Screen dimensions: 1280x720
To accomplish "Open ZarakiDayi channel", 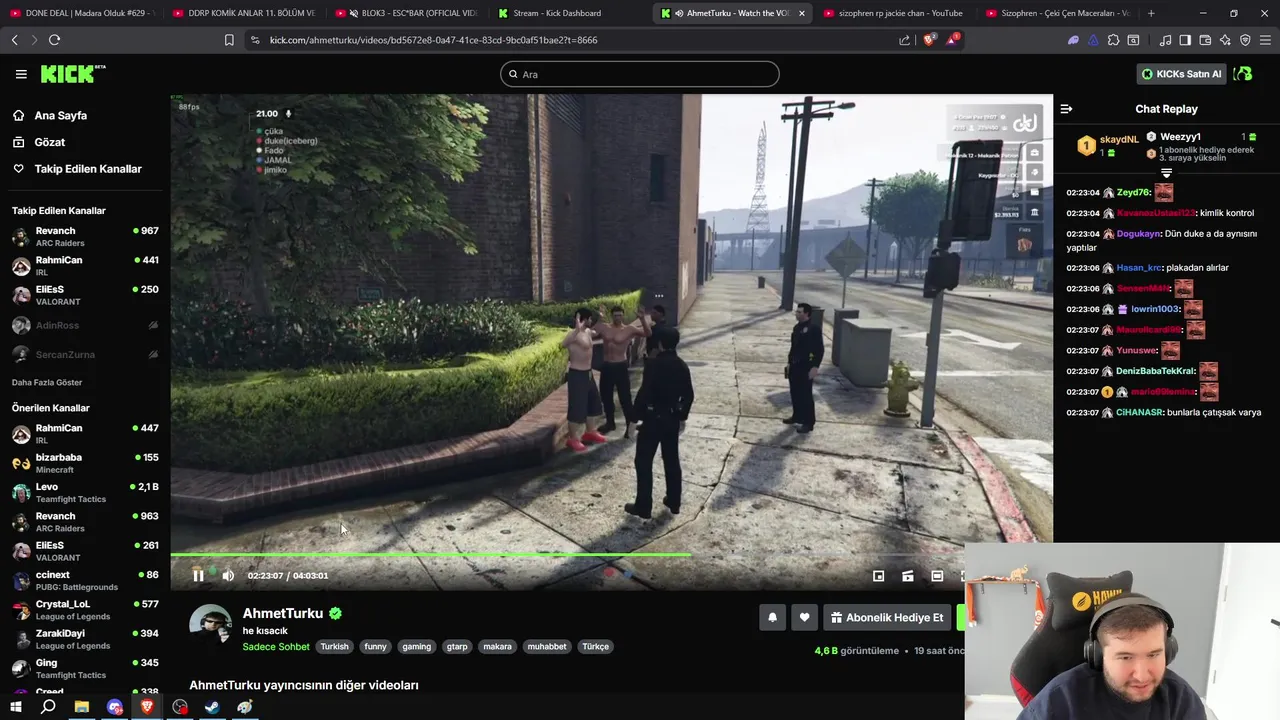I will 85,639.
